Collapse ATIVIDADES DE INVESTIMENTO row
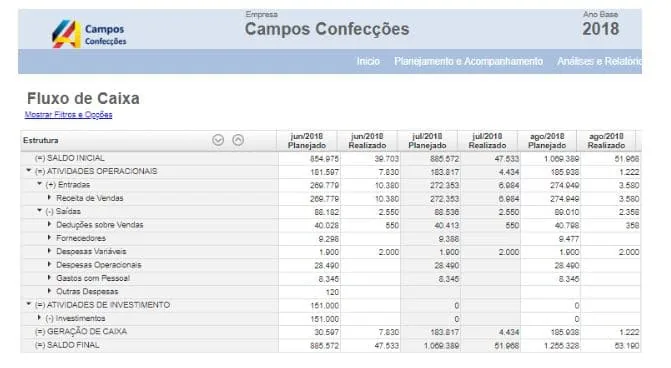This screenshot has width=671, height=368. [29, 304]
